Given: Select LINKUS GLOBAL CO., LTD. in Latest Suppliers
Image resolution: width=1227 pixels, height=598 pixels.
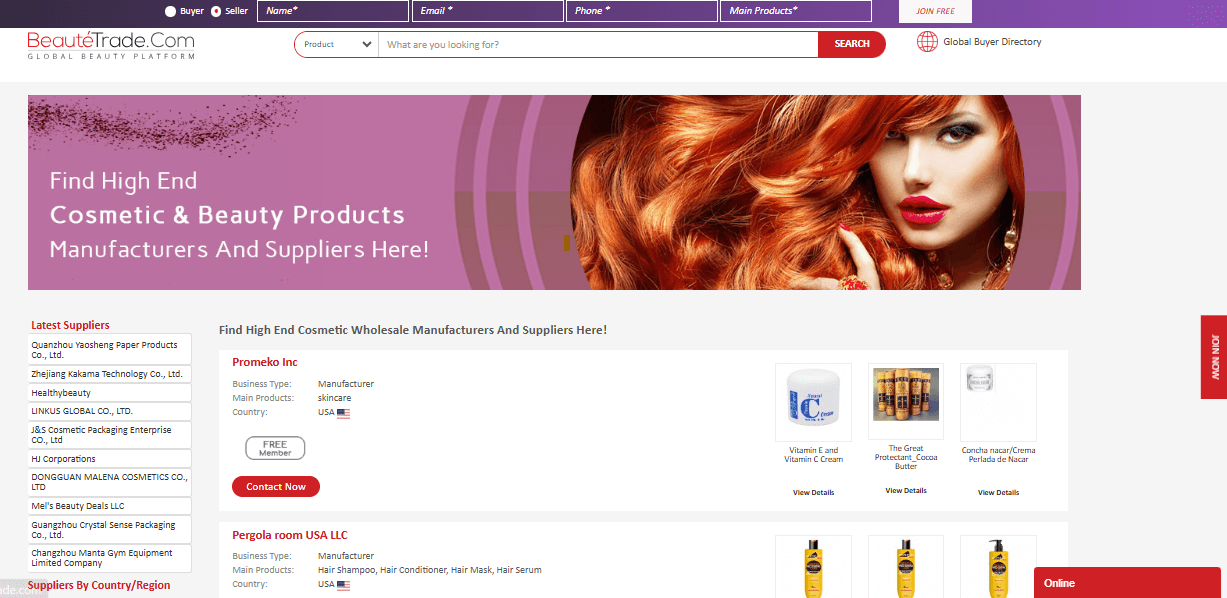Looking at the screenshot, I should [x=82, y=411].
